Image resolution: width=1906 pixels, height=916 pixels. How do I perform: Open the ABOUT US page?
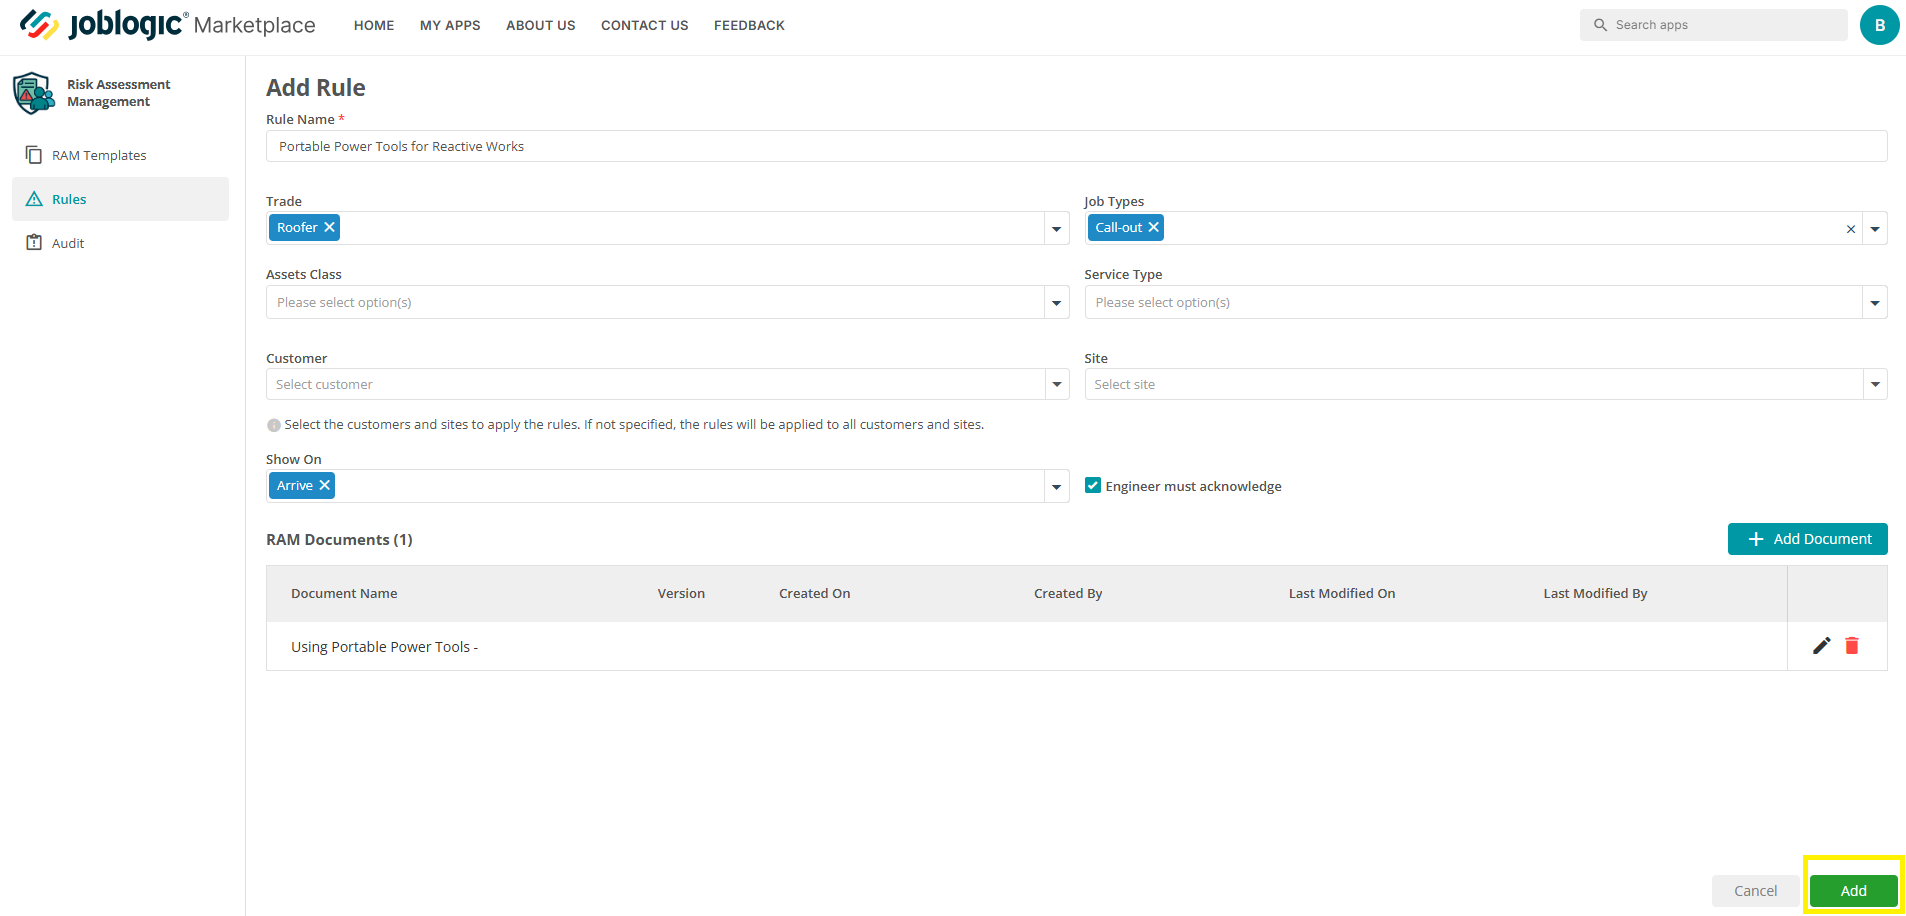(x=541, y=26)
